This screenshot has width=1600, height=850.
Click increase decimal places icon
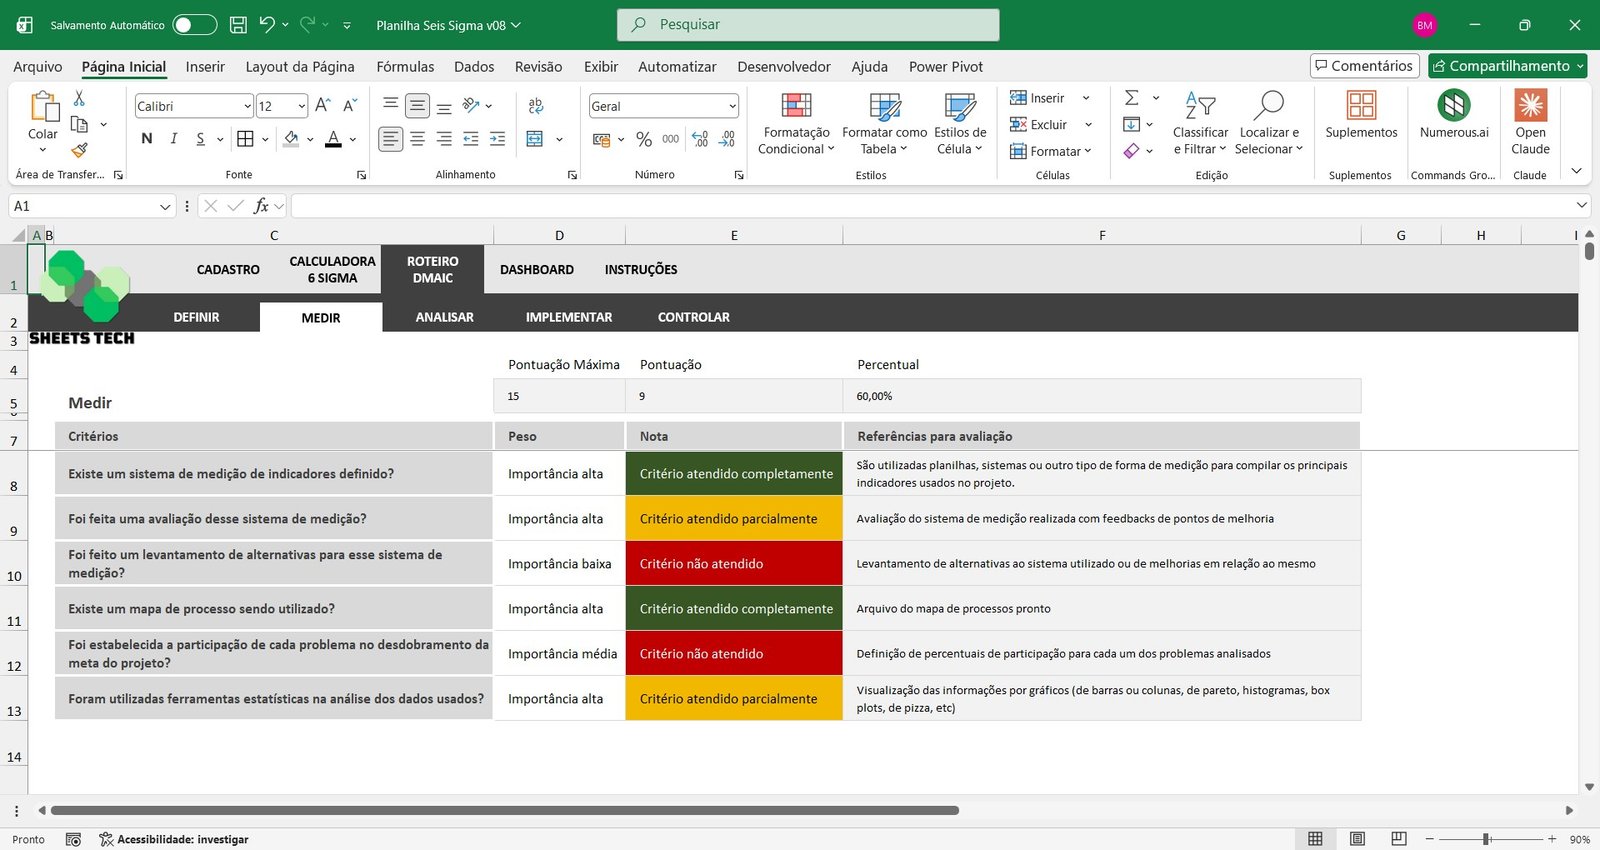700,139
